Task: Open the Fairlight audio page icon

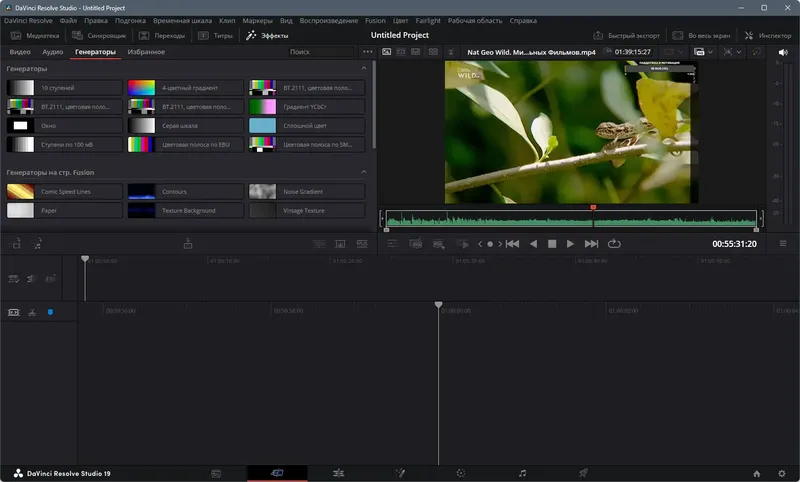Action: click(x=522, y=472)
